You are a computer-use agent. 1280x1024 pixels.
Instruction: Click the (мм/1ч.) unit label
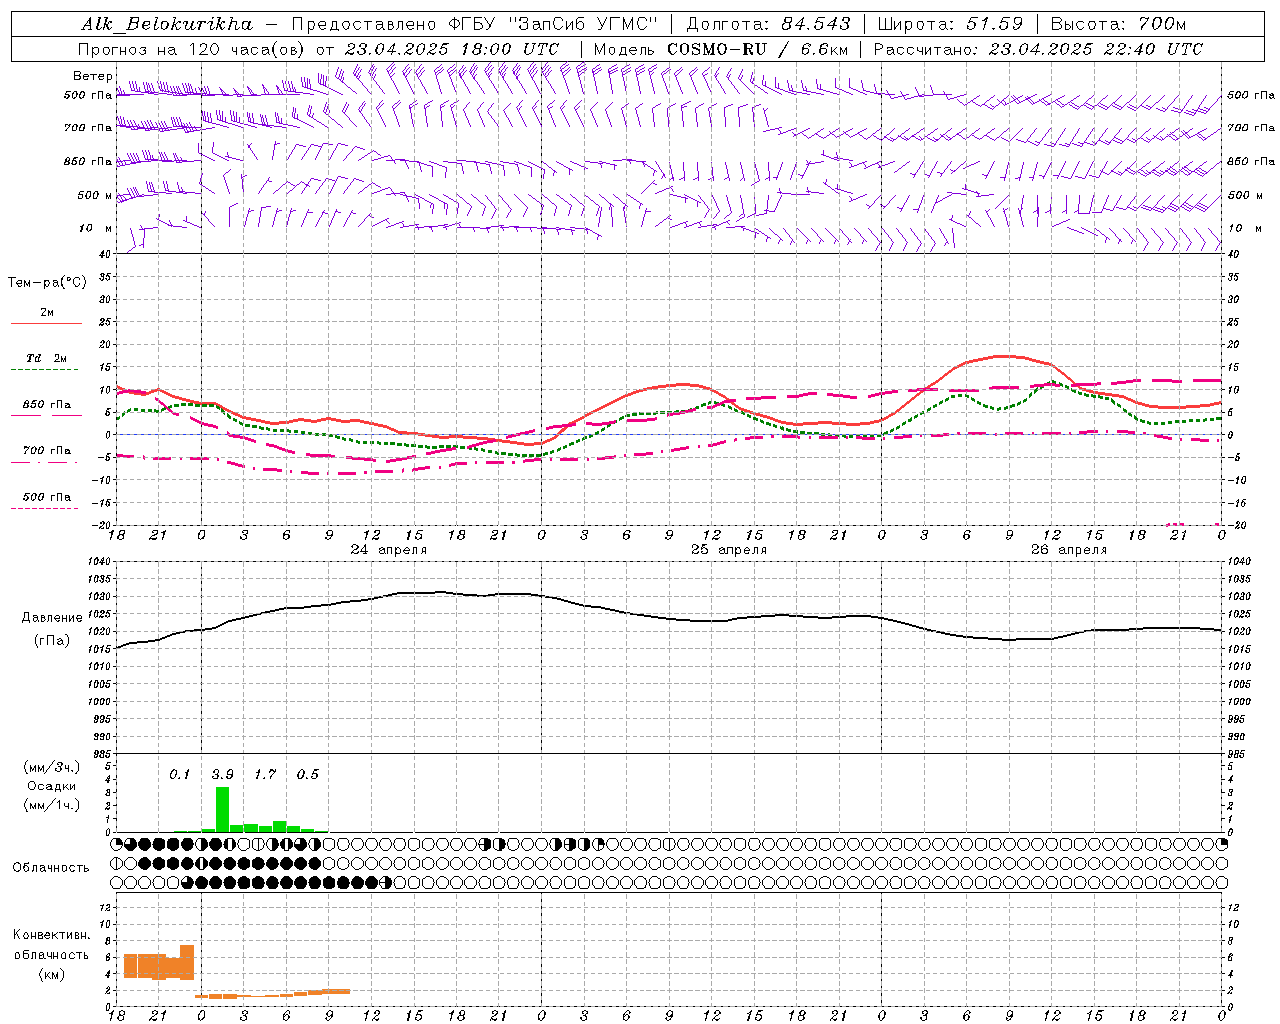tap(50, 805)
